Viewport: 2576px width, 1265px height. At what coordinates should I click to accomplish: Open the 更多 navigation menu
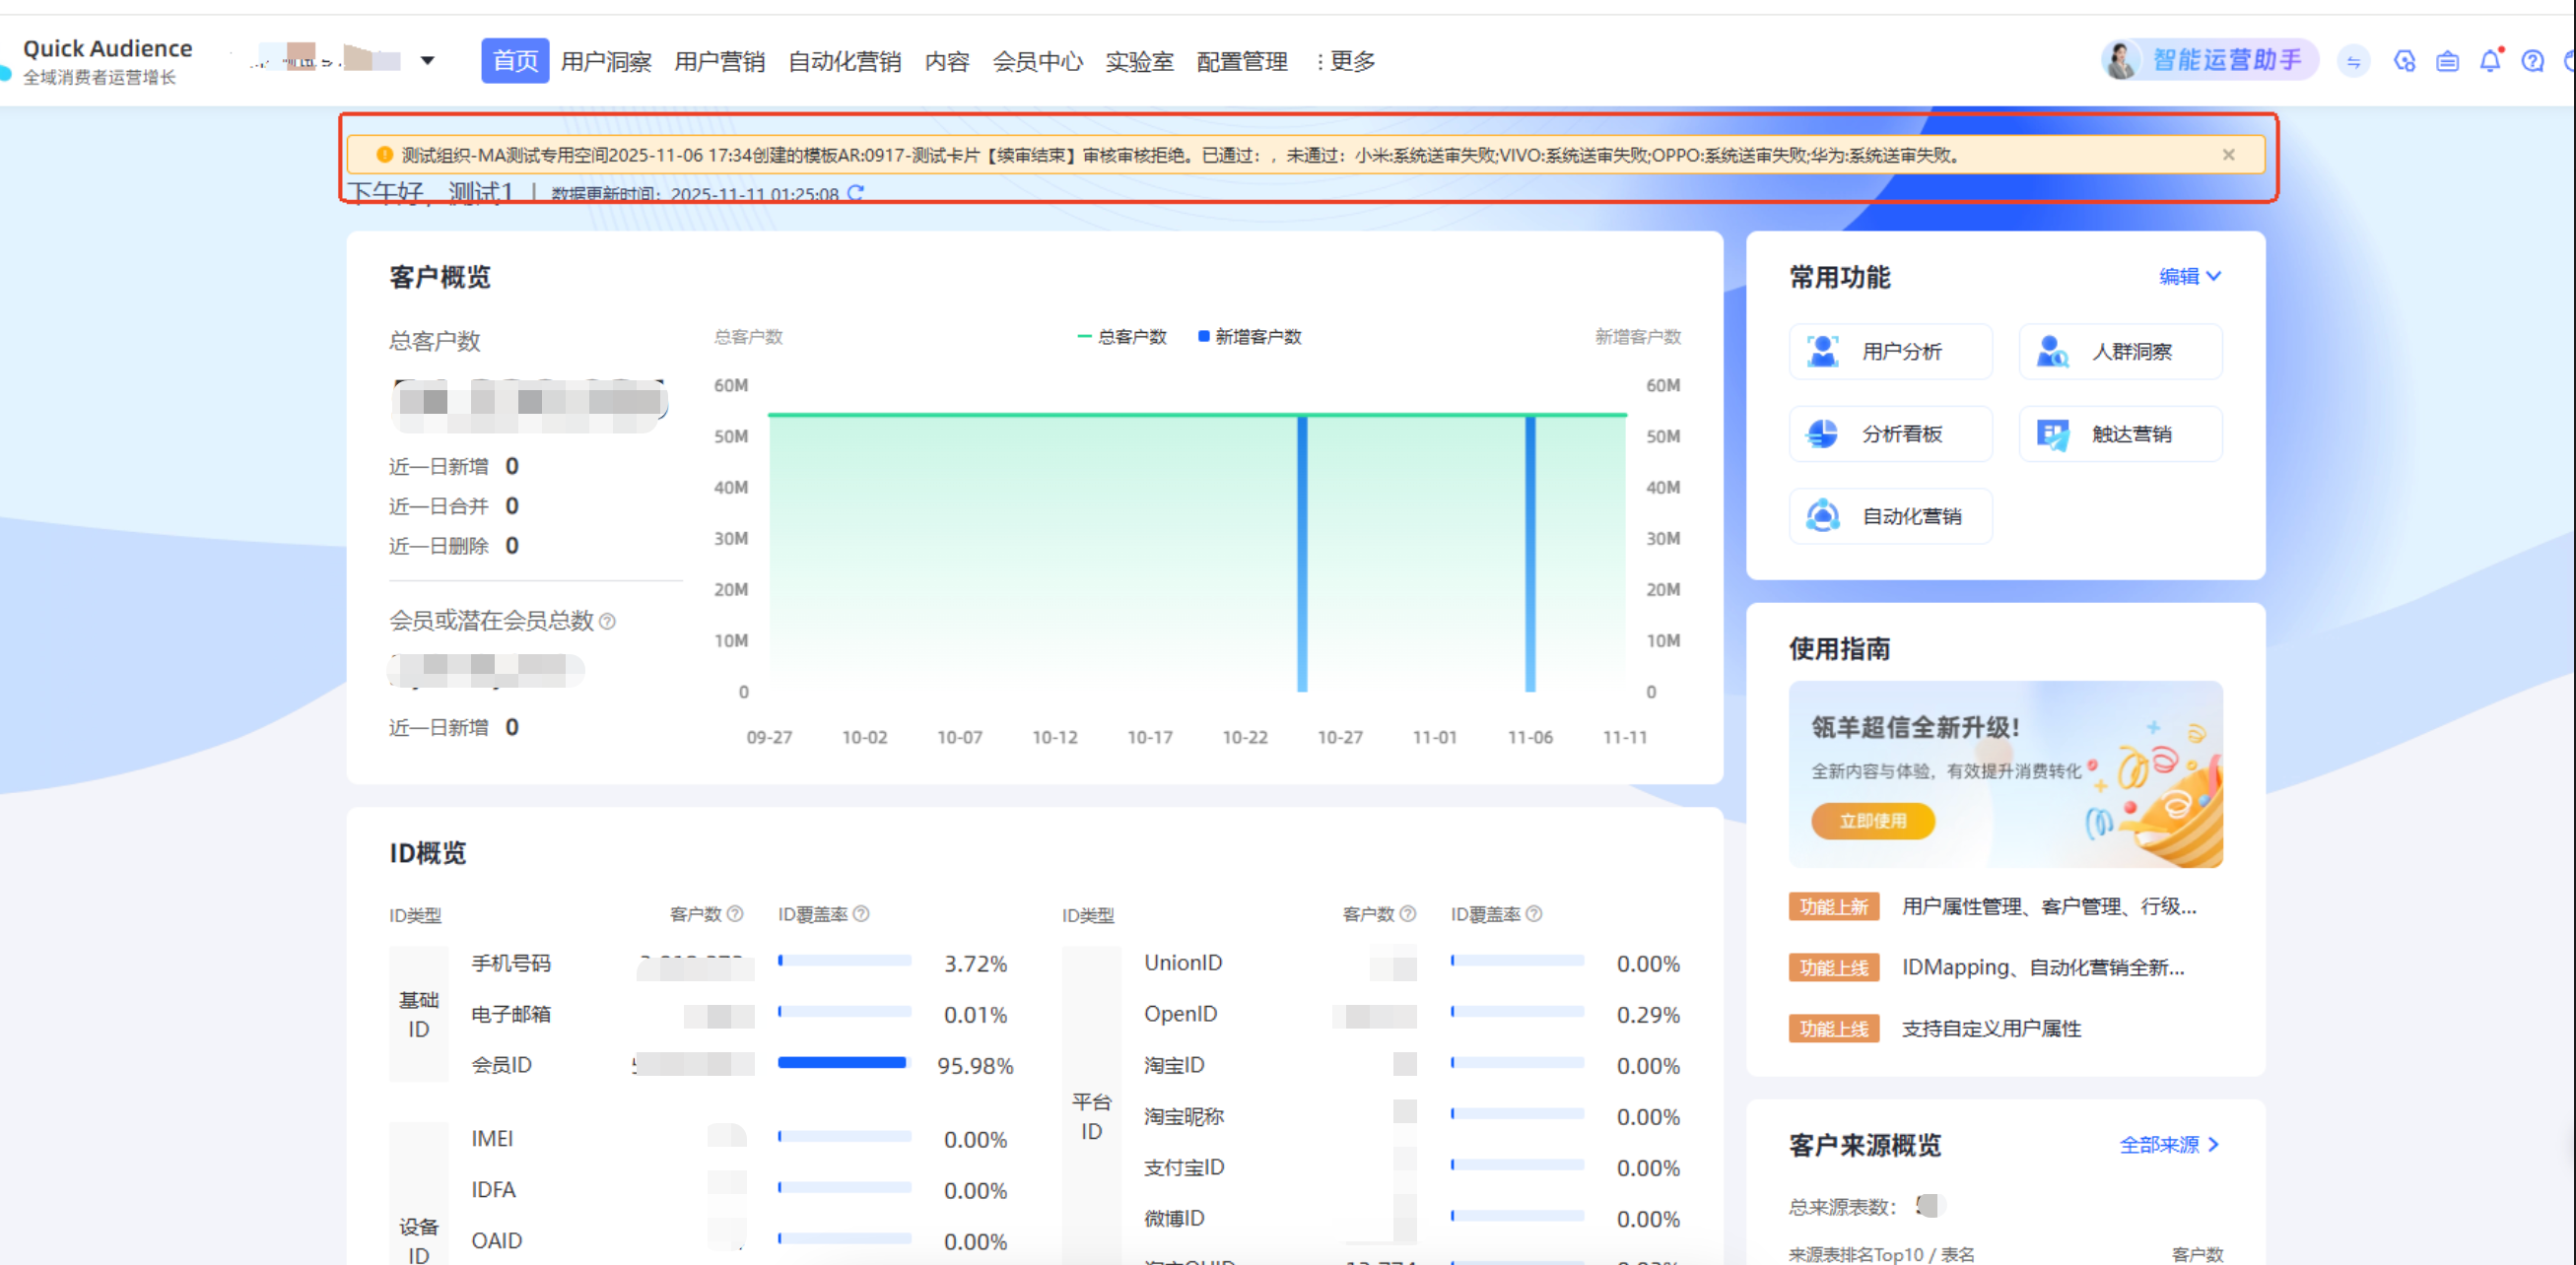[1346, 62]
